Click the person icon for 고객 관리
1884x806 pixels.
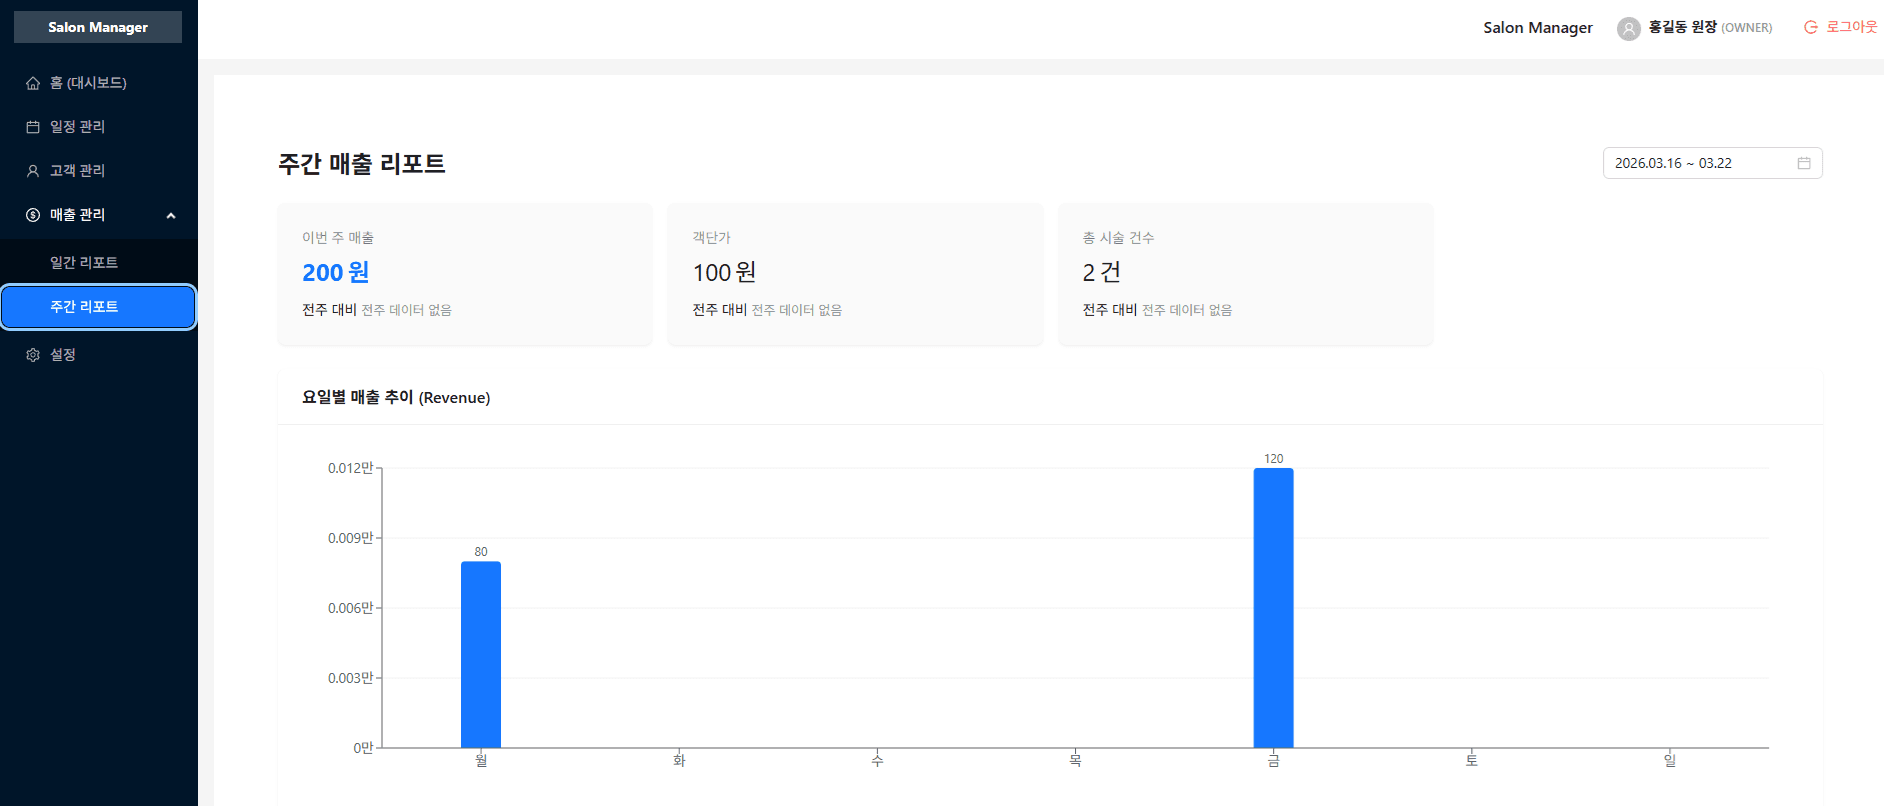tap(33, 171)
